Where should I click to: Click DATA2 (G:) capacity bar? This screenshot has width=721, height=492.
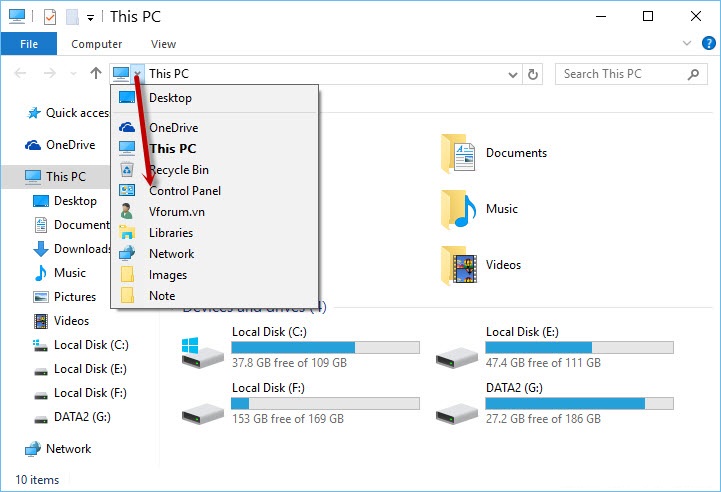(579, 404)
